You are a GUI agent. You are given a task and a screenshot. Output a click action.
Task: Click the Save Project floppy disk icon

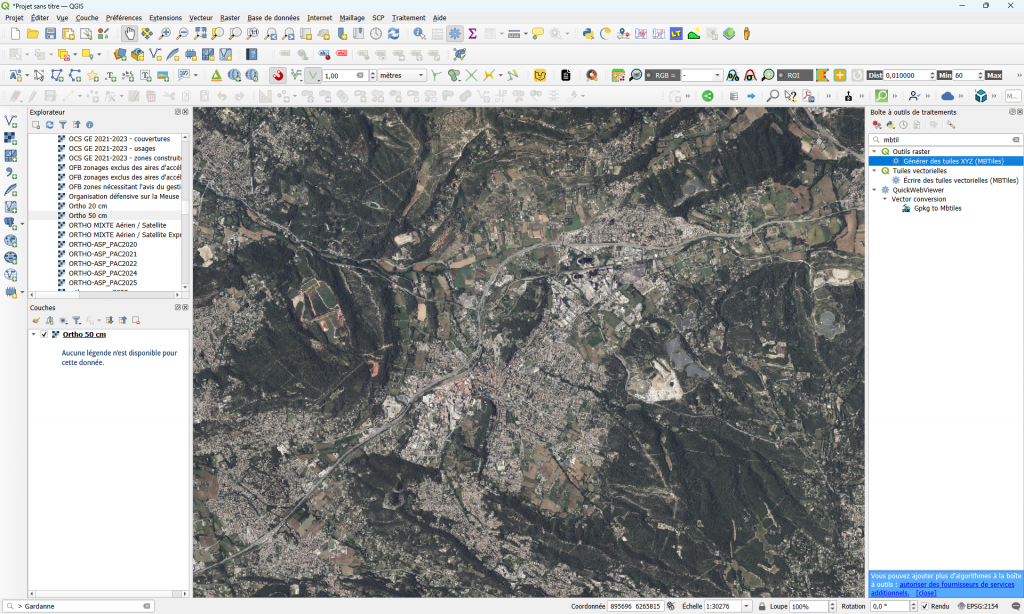(x=50, y=33)
